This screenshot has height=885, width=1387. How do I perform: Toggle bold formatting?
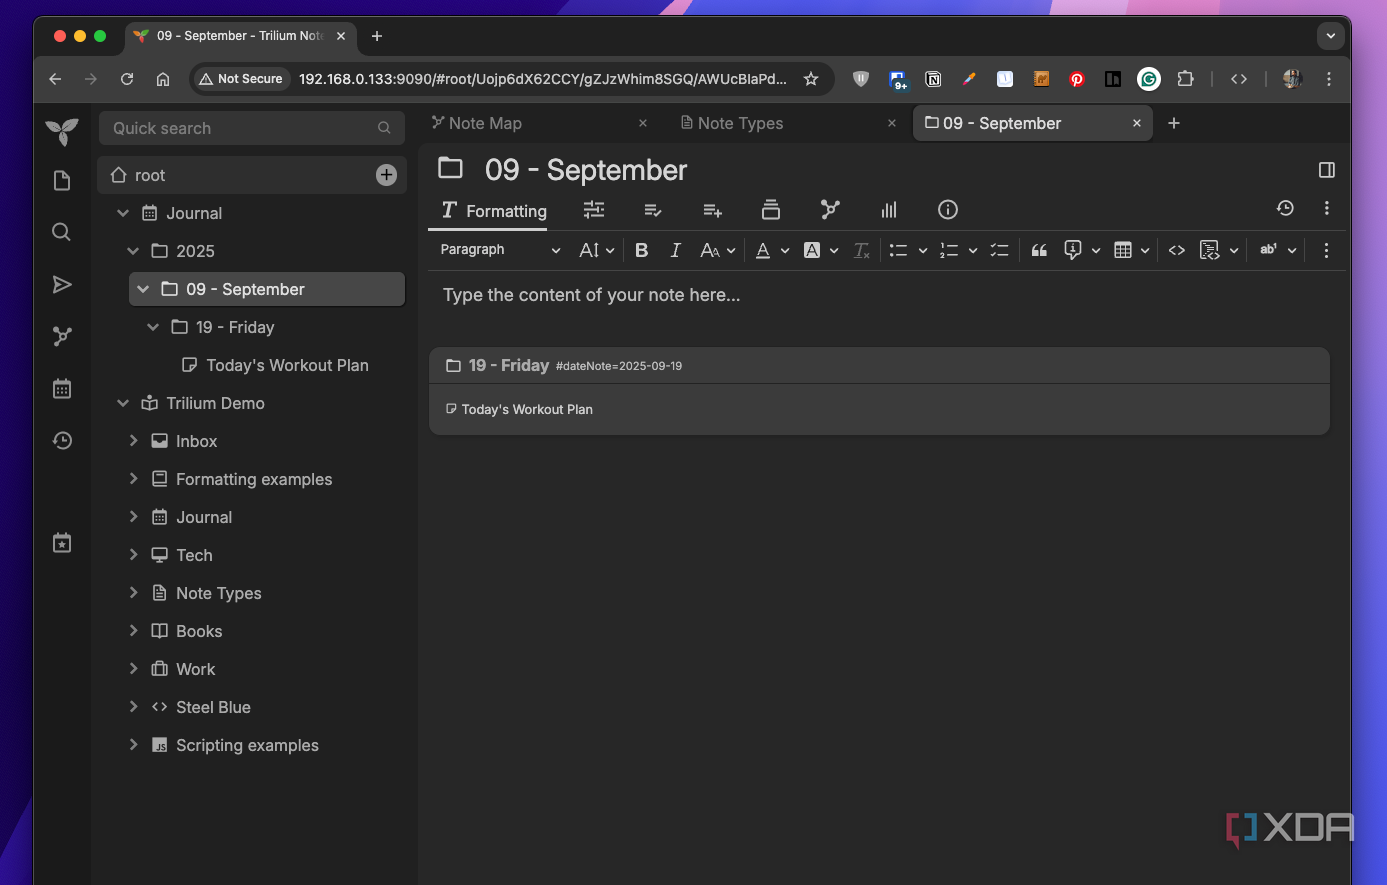(x=642, y=250)
